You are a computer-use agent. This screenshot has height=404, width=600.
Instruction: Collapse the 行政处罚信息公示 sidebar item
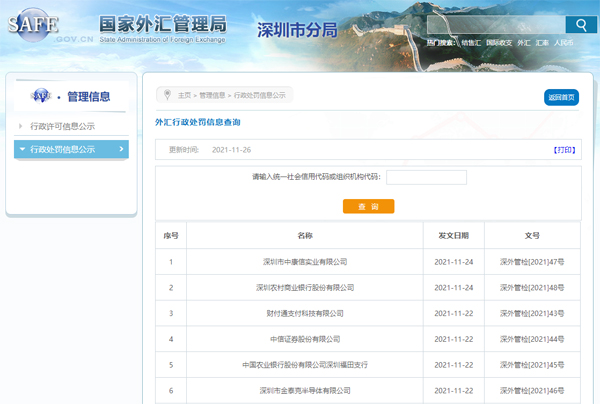coord(21,149)
